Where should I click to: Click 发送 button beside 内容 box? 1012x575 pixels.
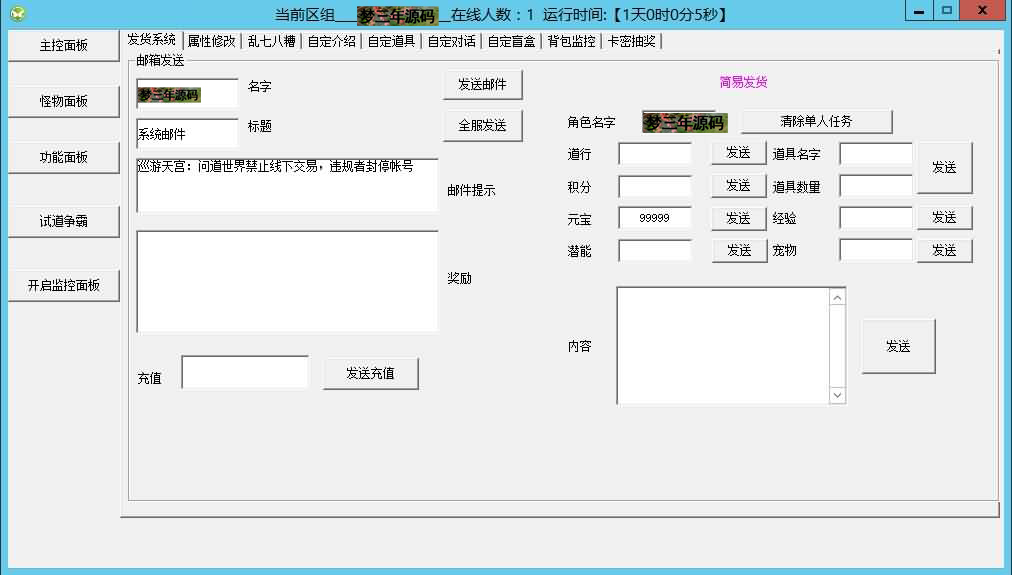click(898, 347)
